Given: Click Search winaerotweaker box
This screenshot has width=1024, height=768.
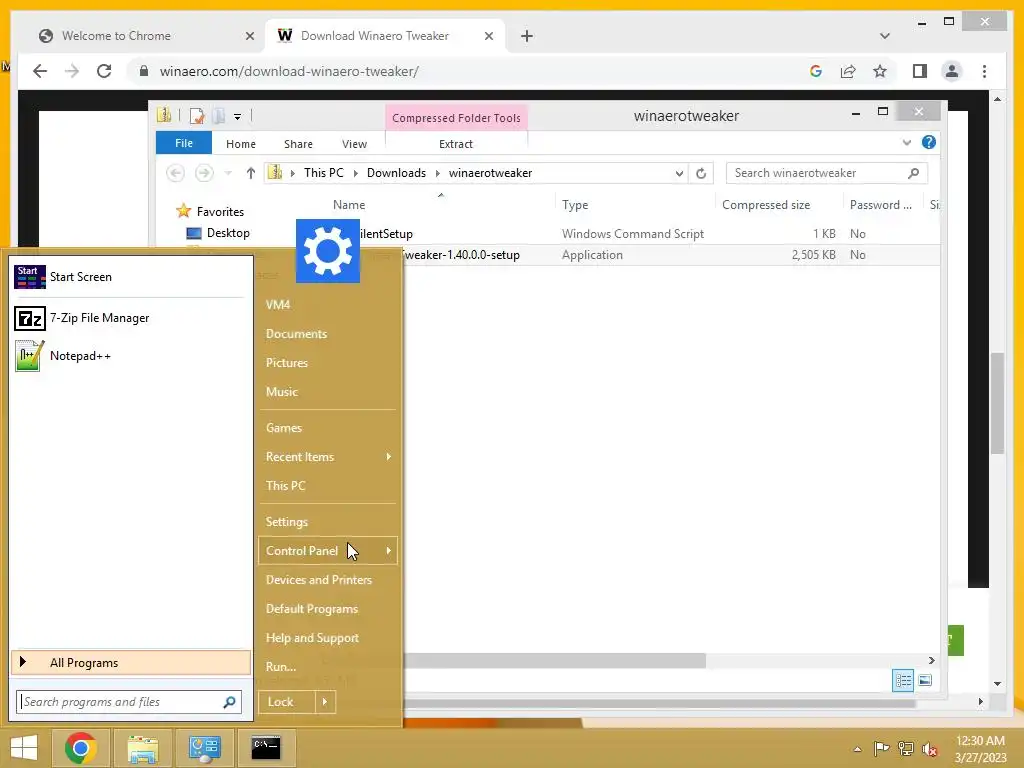Looking at the screenshot, I should (x=826, y=173).
